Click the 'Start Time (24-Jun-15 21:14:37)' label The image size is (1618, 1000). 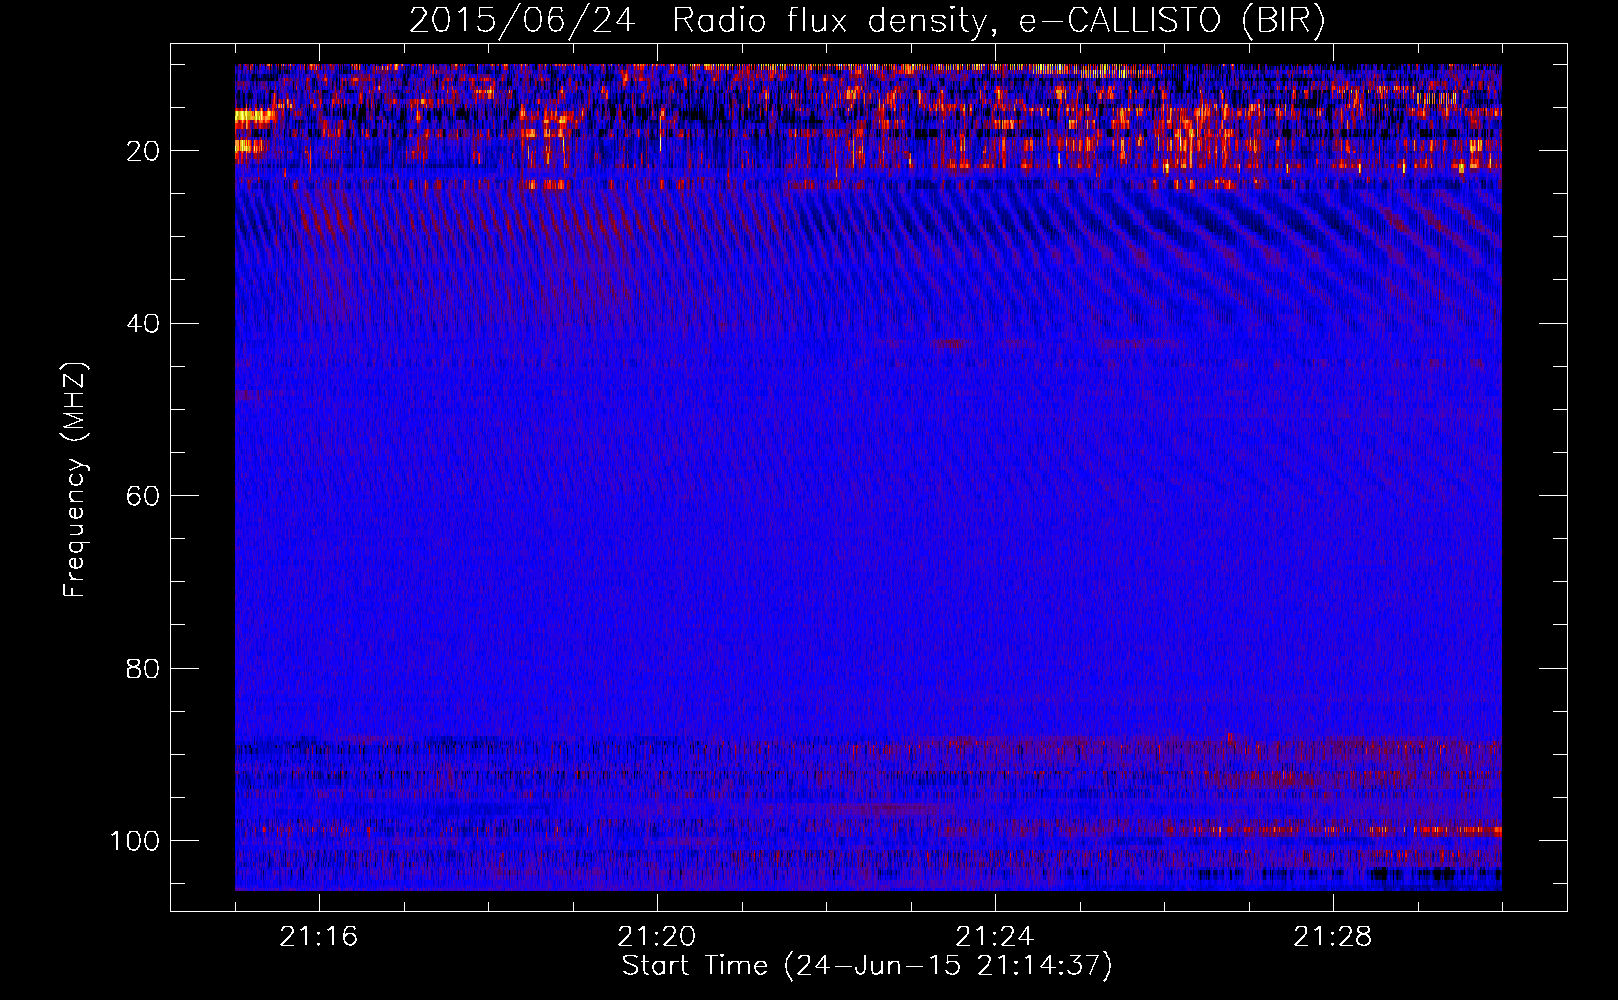pos(867,966)
